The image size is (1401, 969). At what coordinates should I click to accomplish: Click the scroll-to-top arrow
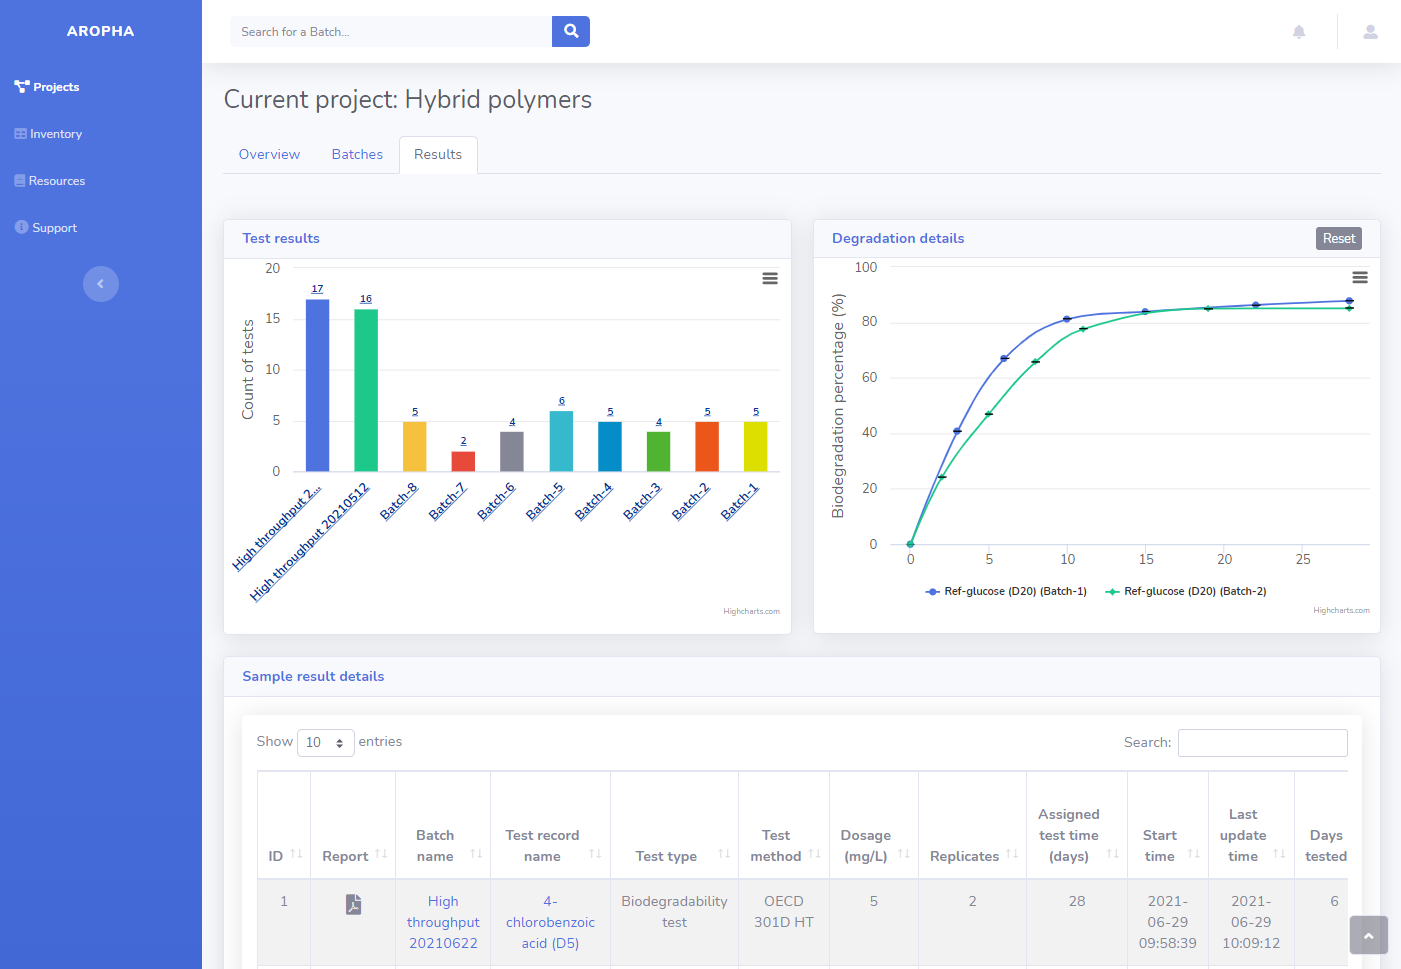point(1368,935)
